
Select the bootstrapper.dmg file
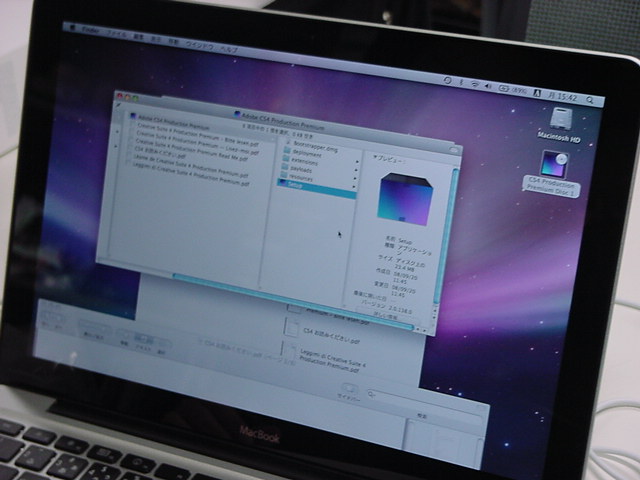(x=316, y=147)
